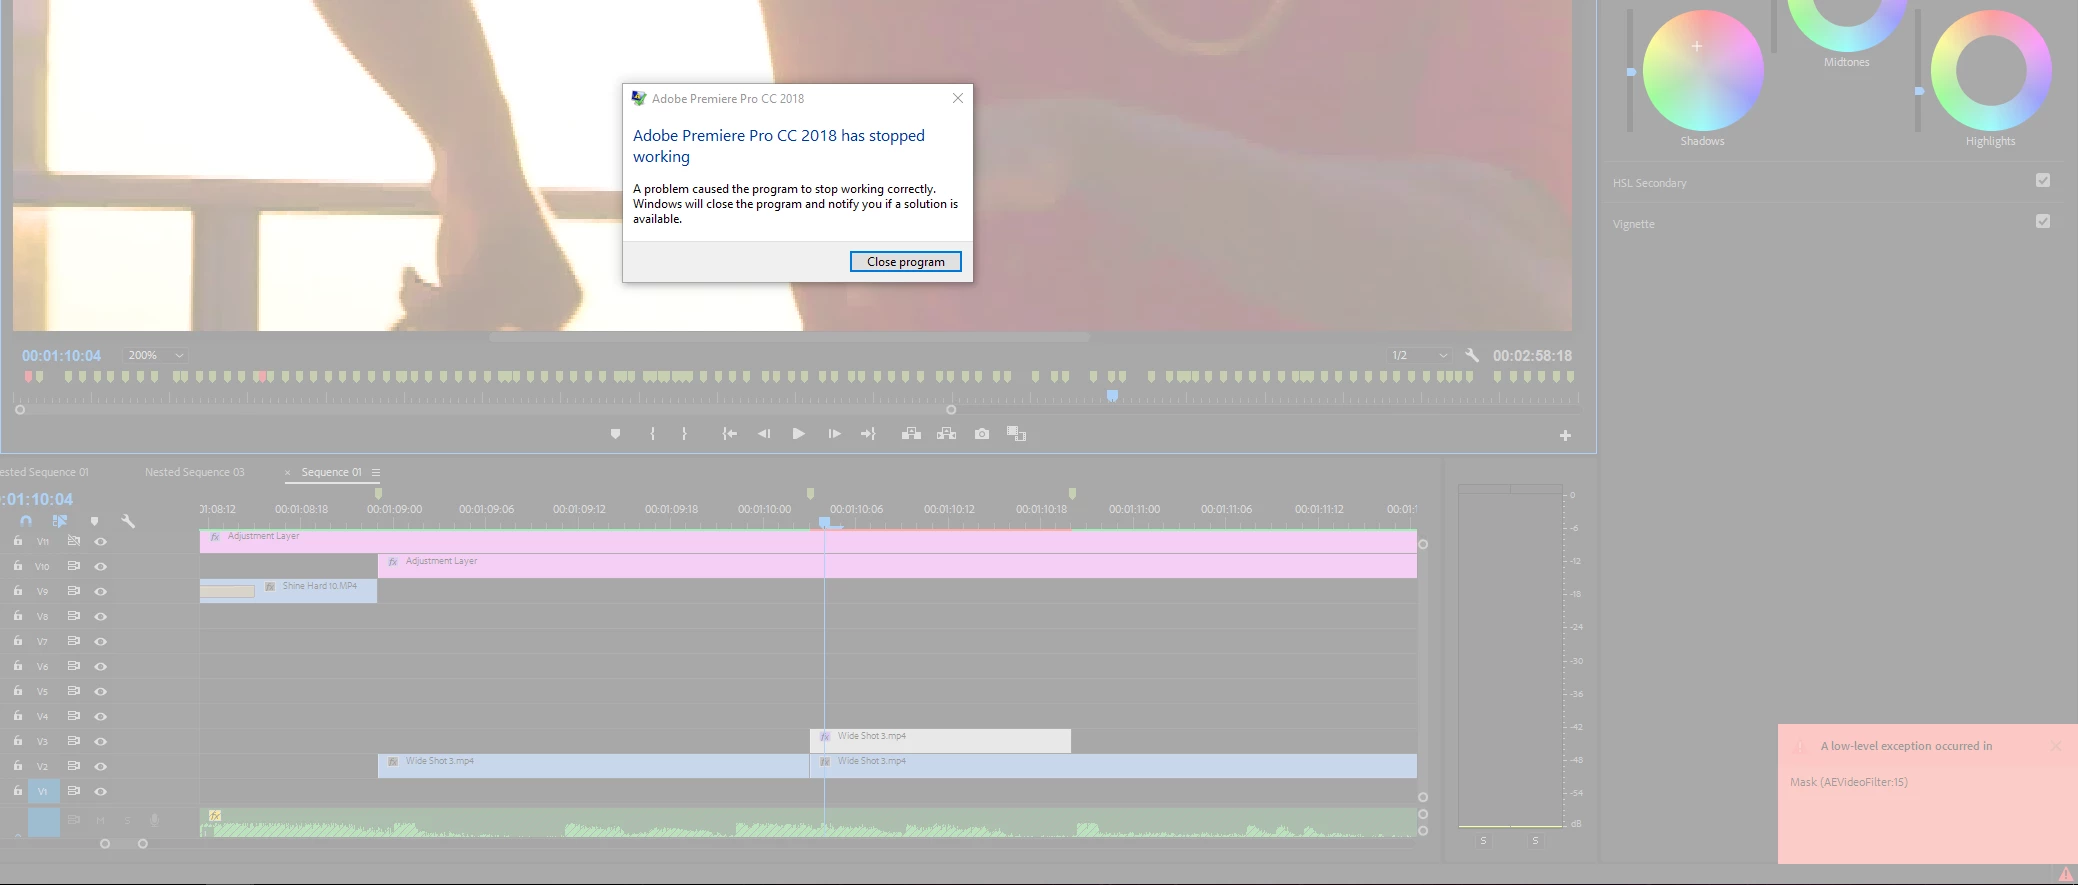The height and width of the screenshot is (885, 2078).
Task: Open the 1/2 playback resolution dropdown
Action: 1419,355
